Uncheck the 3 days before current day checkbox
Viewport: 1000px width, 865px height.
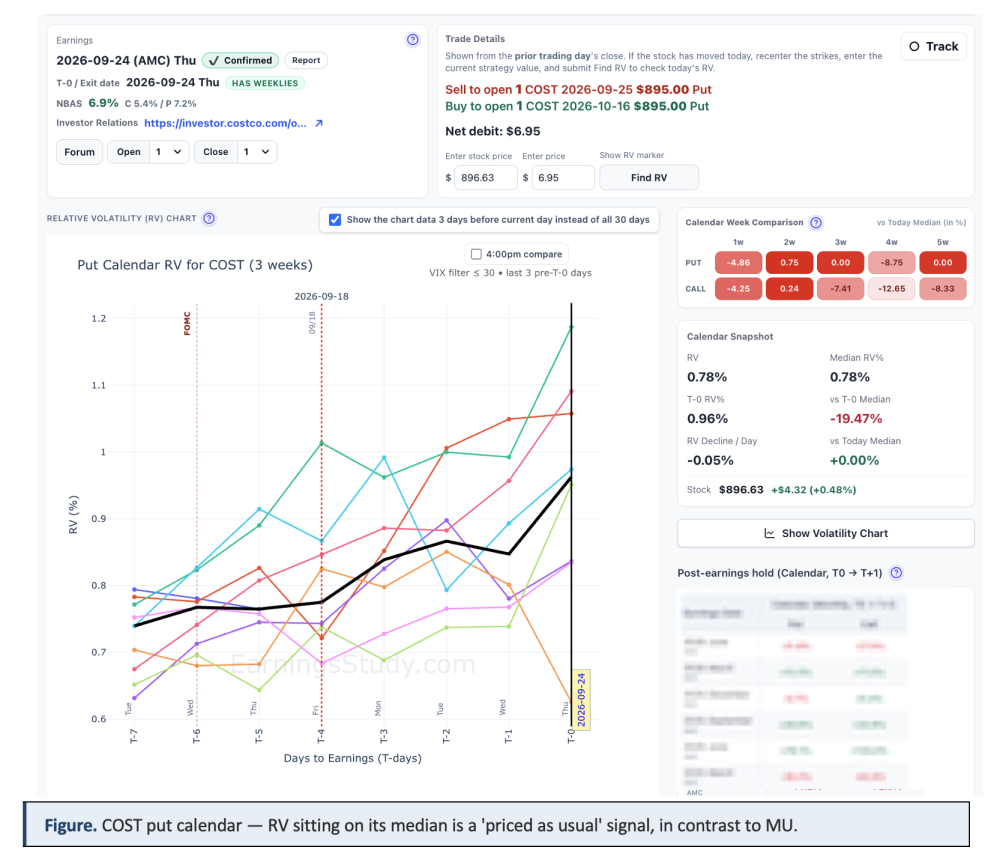335,219
